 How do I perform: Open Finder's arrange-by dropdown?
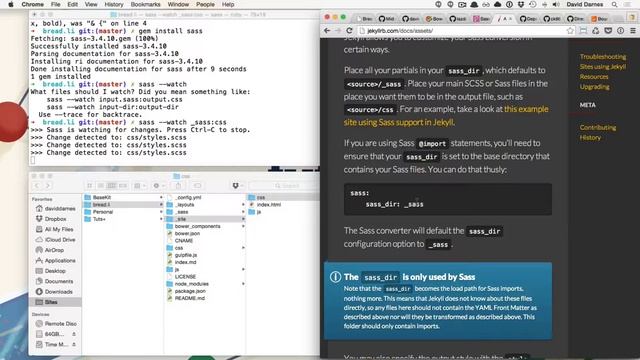point(140,186)
